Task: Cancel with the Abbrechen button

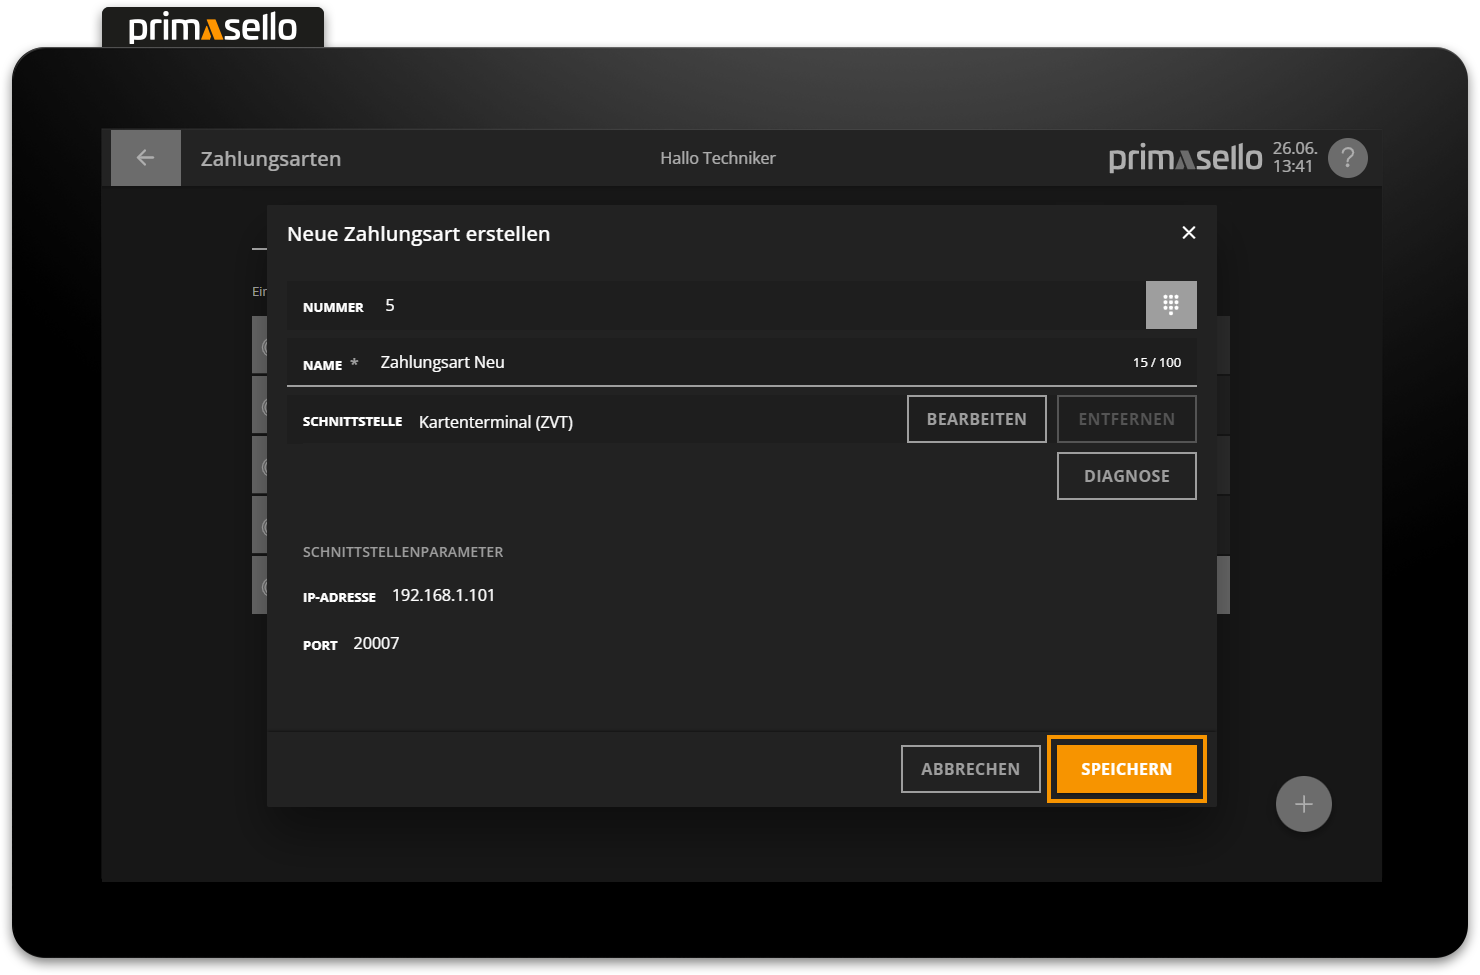Action: click(x=970, y=769)
